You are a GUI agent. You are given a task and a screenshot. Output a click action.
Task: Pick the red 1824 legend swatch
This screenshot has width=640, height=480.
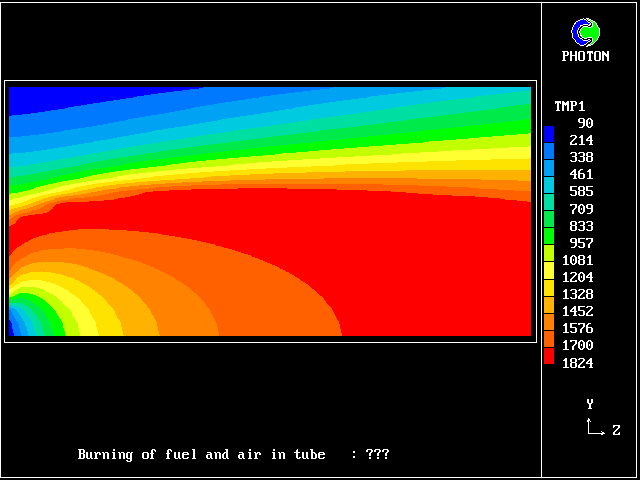pyautogui.click(x=549, y=357)
